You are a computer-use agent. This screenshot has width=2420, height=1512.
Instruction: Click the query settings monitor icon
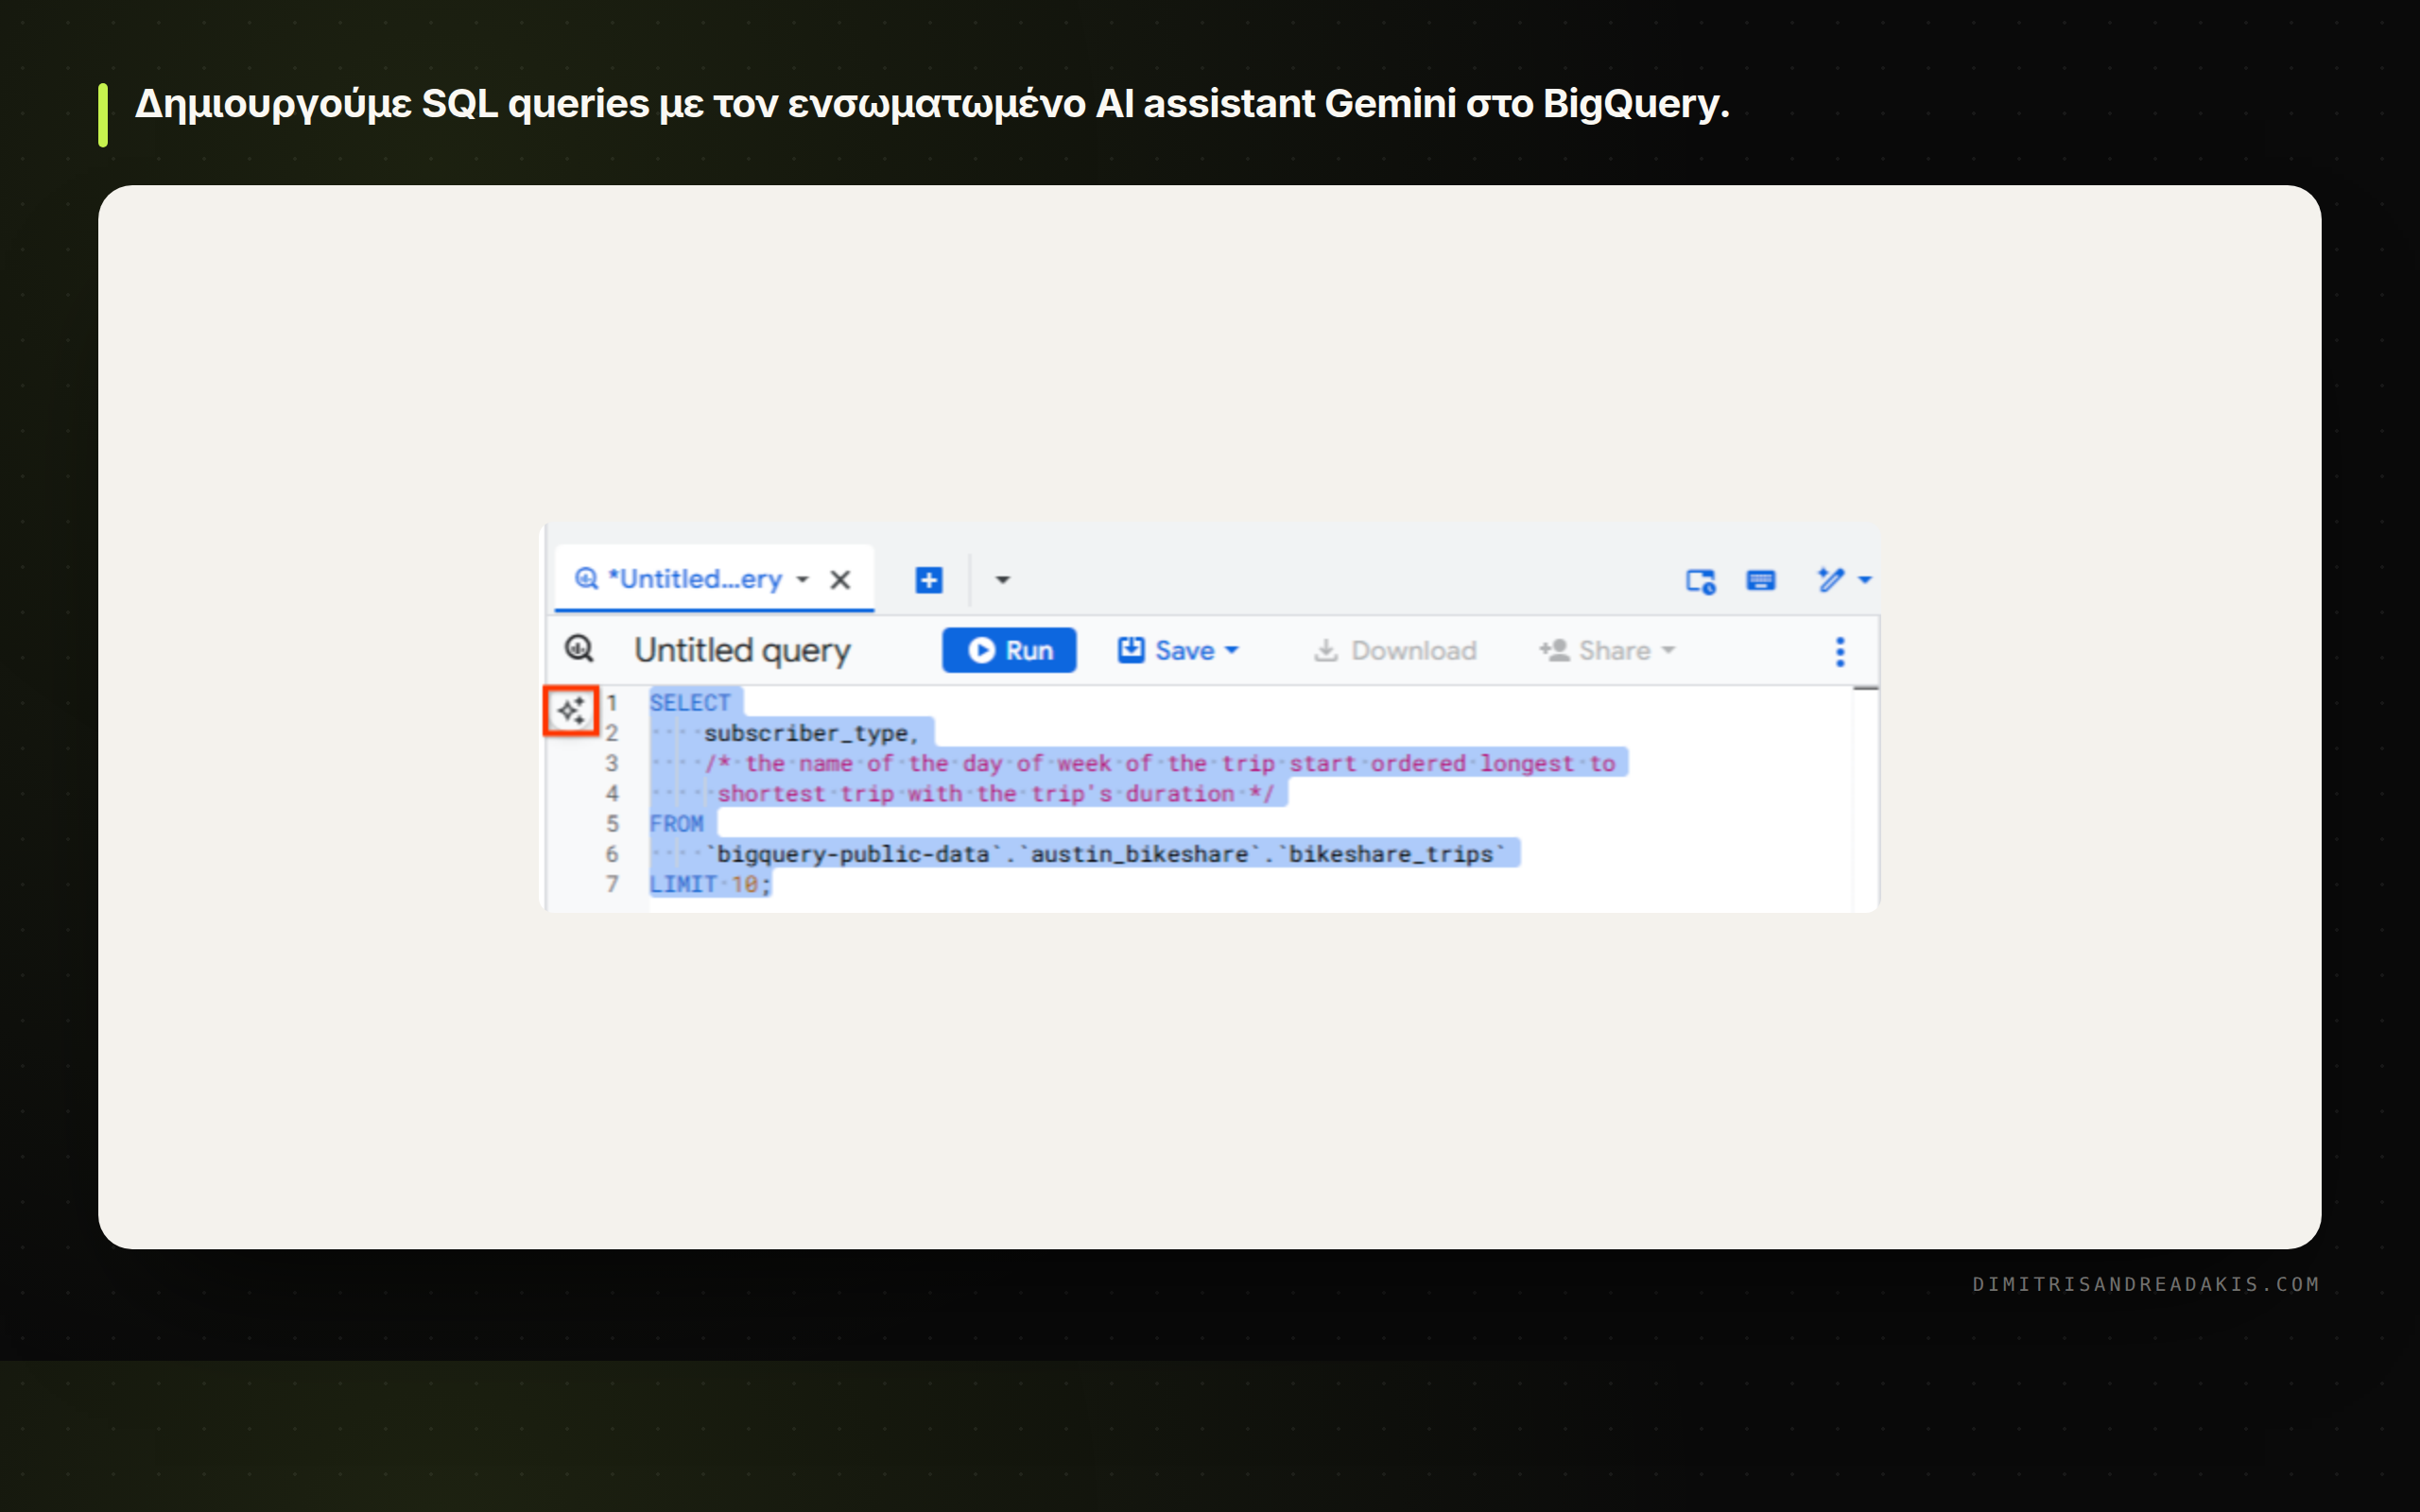1701,581
